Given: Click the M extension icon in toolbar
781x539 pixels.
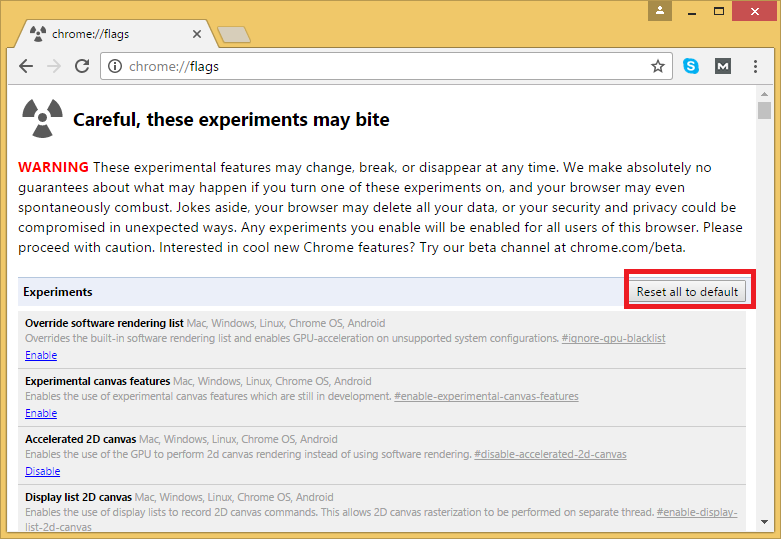Looking at the screenshot, I should coord(723,67).
